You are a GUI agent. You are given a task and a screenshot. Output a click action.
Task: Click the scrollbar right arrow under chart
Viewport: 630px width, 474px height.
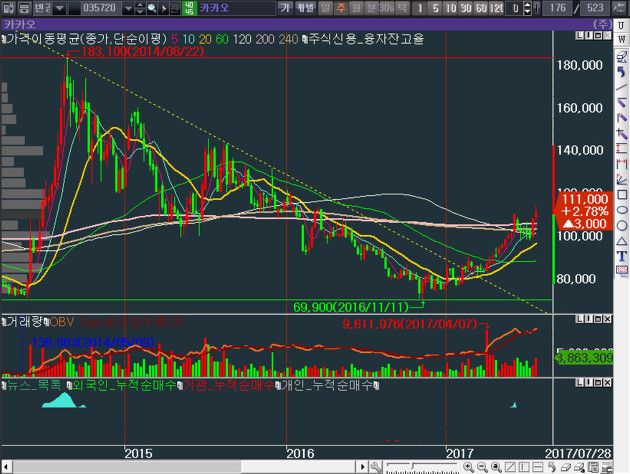[362, 467]
